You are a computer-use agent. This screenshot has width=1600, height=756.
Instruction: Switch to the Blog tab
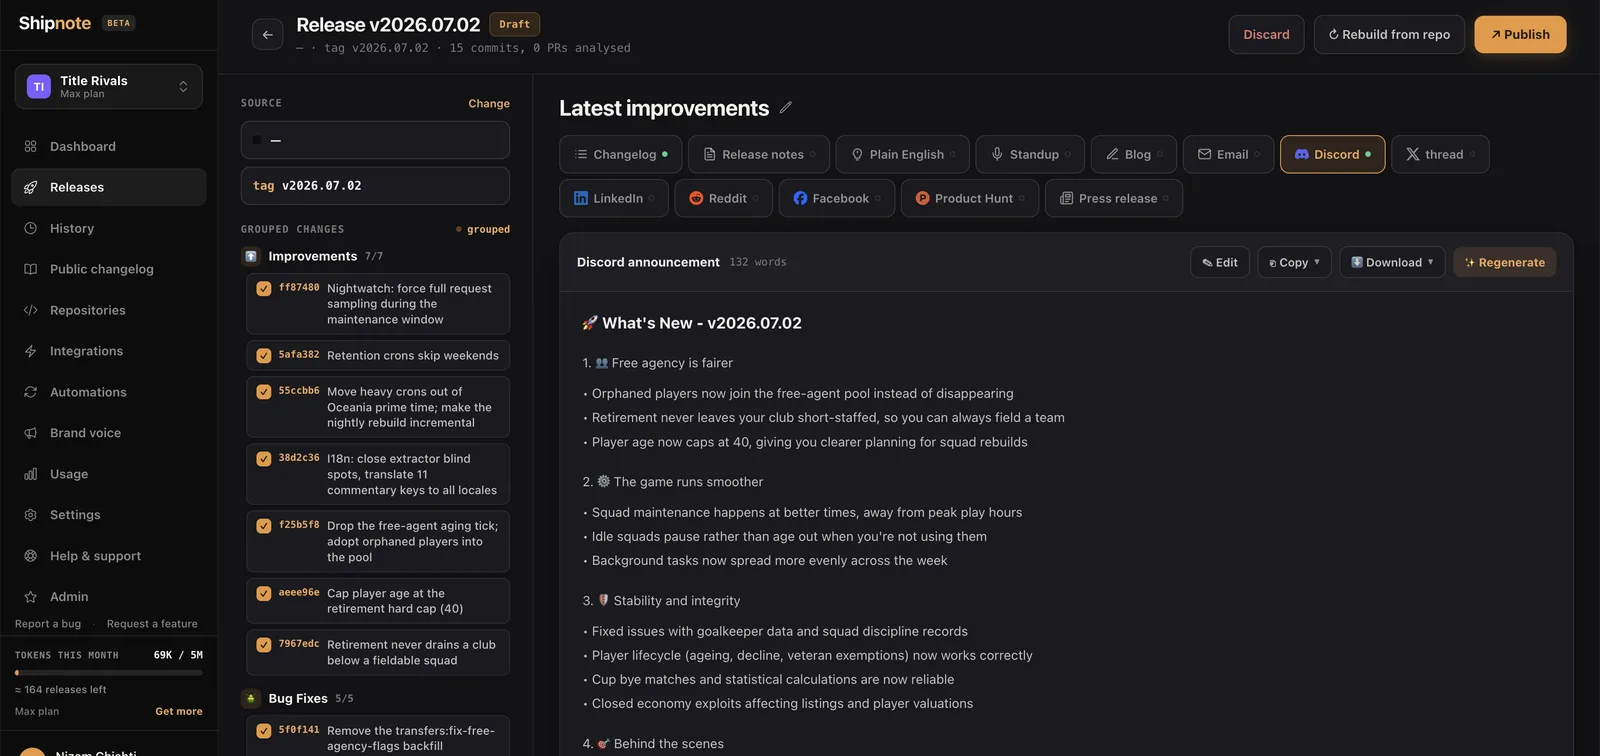click(1134, 154)
